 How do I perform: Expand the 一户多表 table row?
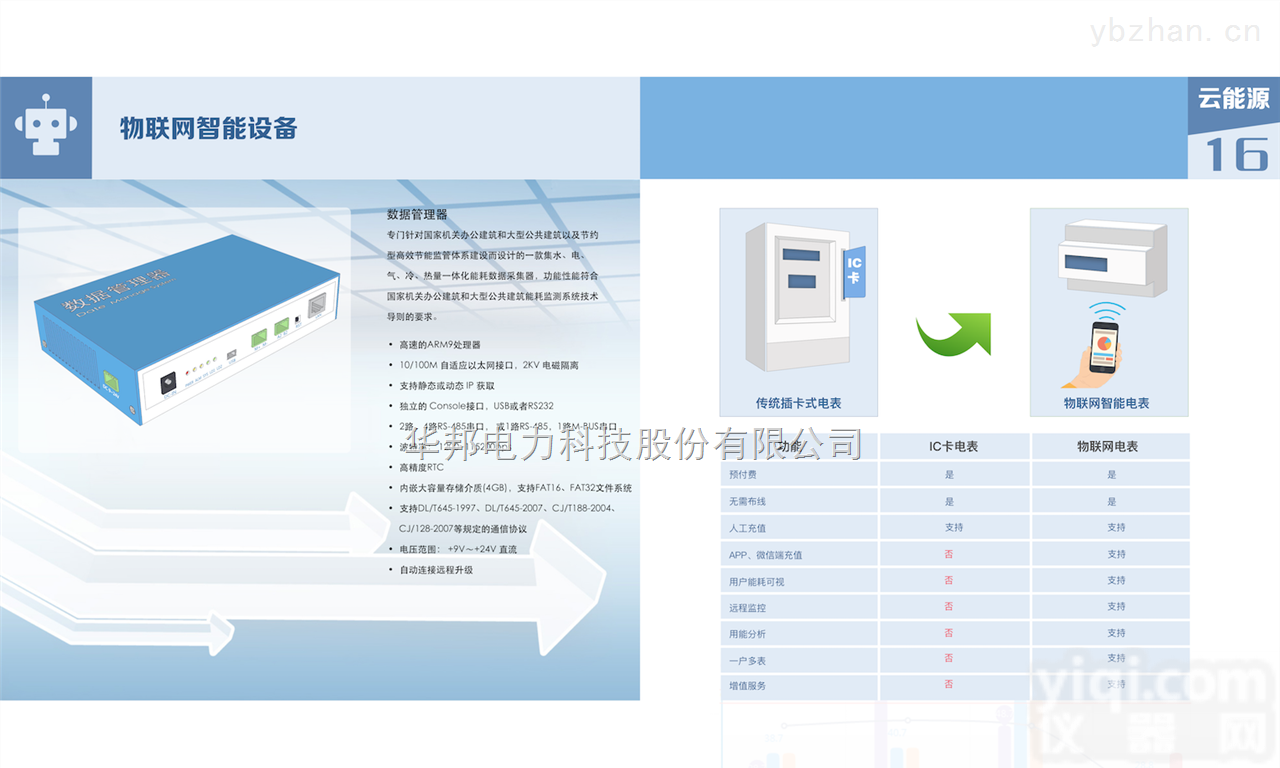[x=747, y=658]
